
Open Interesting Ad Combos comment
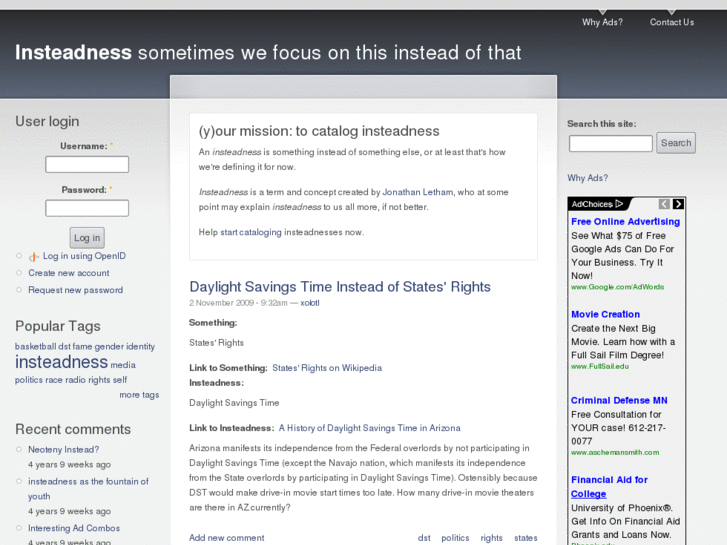pos(74,528)
